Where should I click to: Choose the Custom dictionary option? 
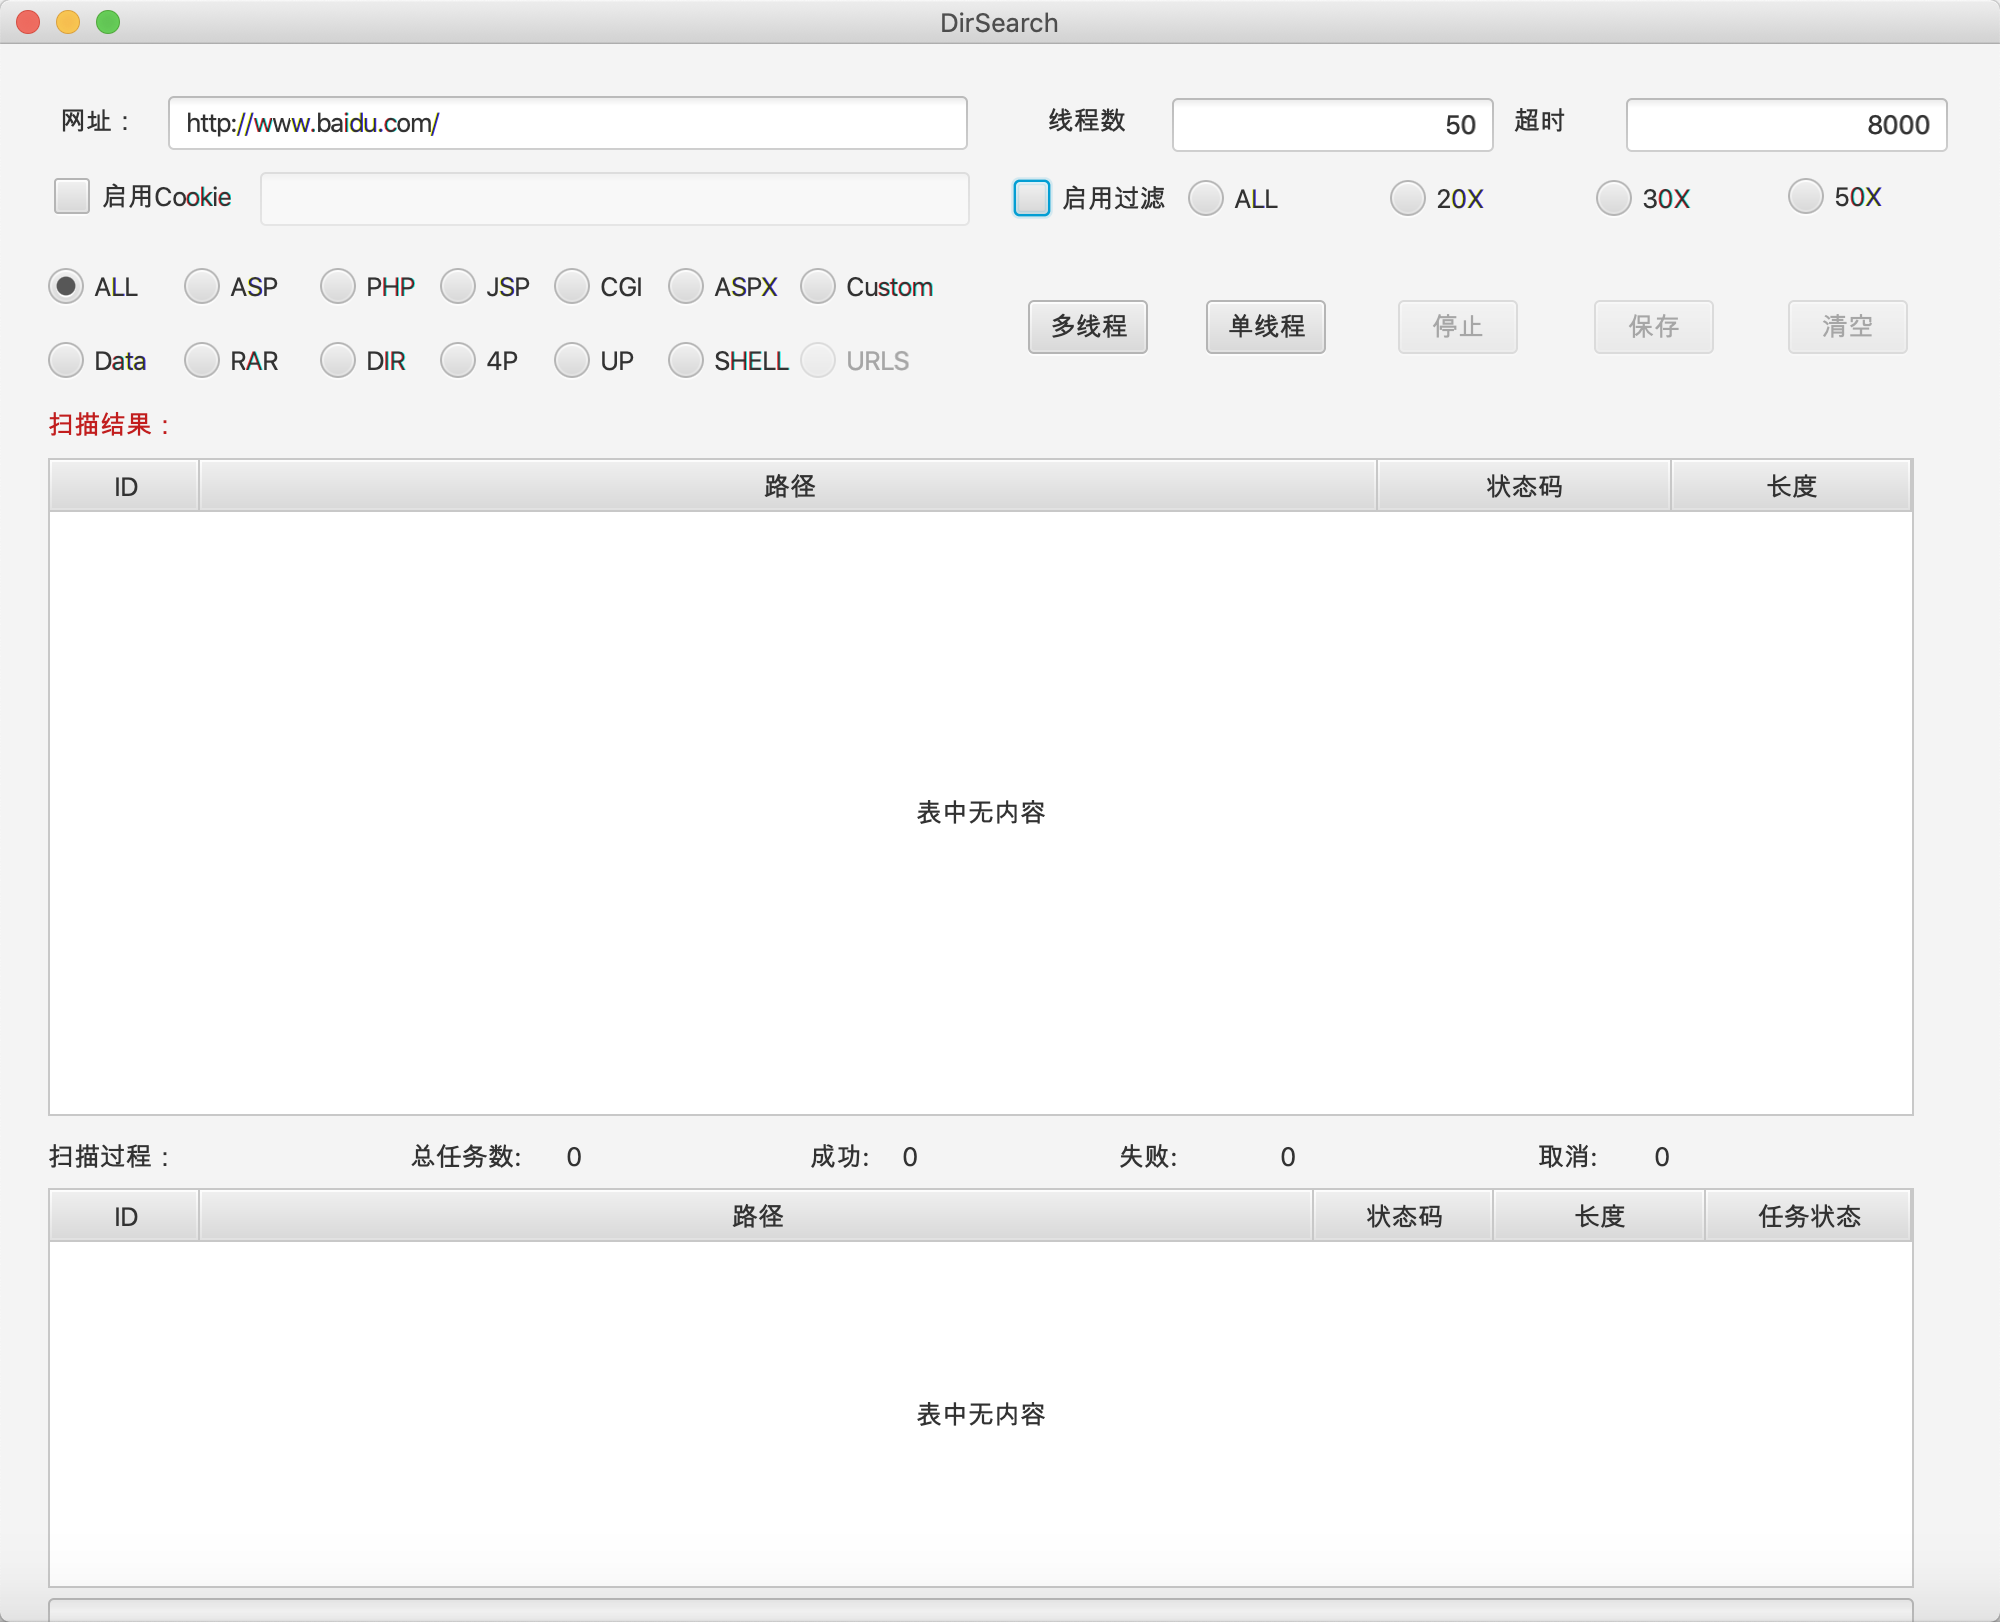click(818, 287)
